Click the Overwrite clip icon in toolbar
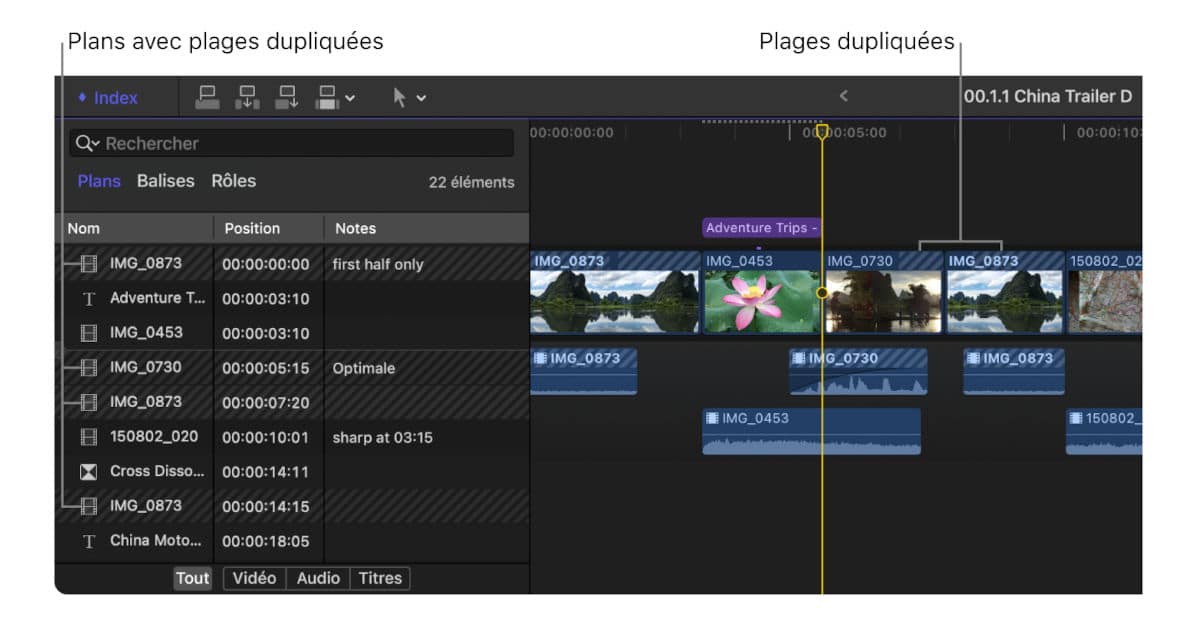Image resolution: width=1200 pixels, height=623 pixels. coord(327,97)
